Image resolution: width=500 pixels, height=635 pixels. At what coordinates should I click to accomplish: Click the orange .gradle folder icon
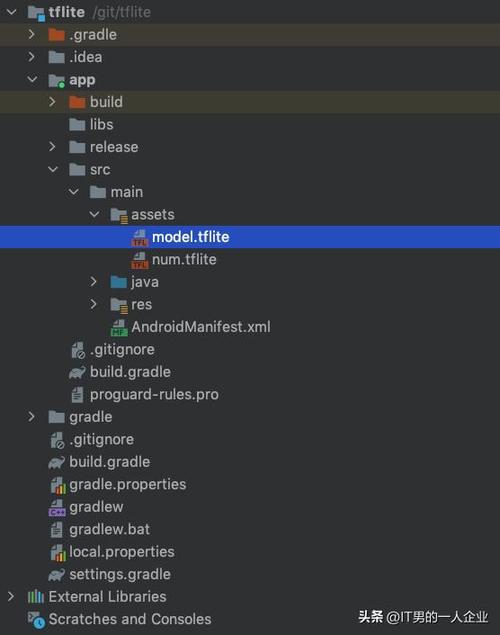point(56,35)
